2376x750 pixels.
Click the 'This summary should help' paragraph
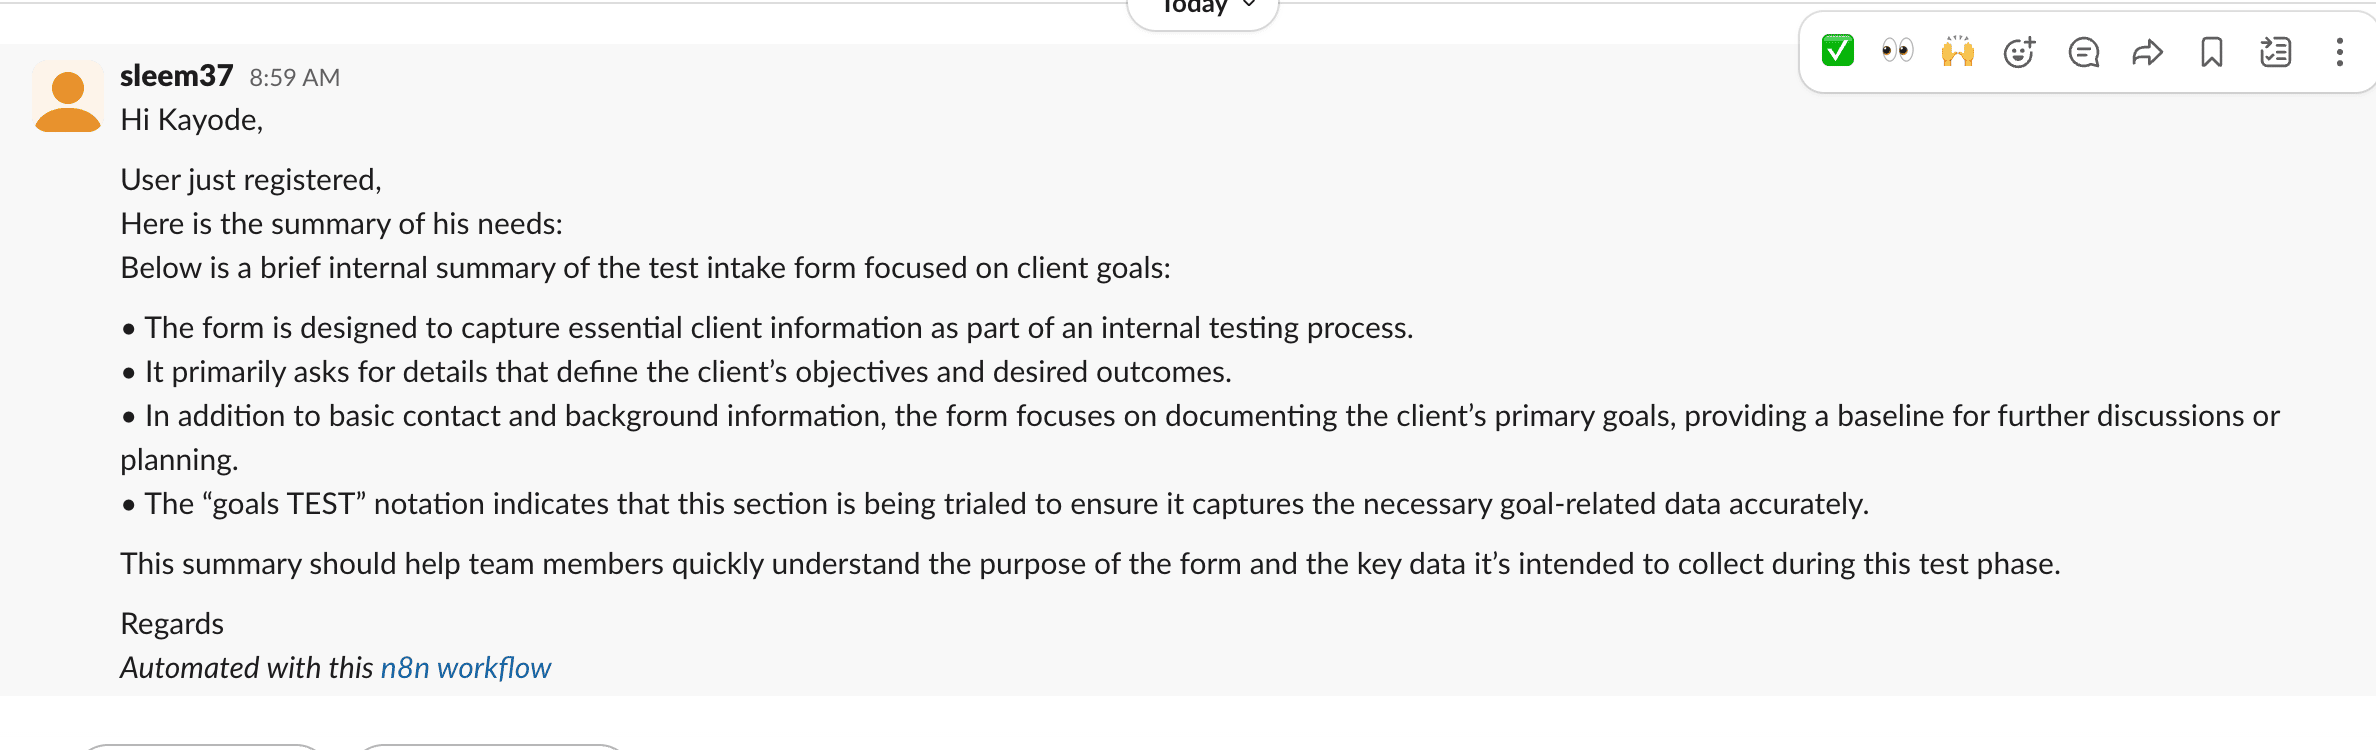coord(1090,564)
